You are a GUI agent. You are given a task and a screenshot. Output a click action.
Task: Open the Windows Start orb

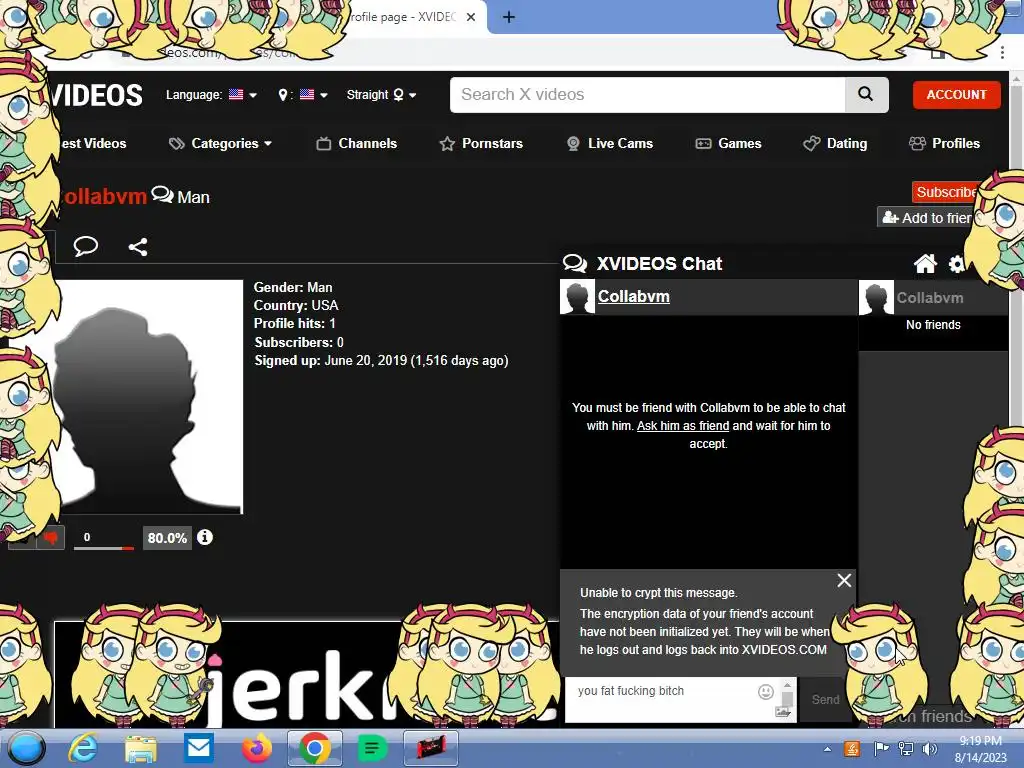click(x=26, y=748)
